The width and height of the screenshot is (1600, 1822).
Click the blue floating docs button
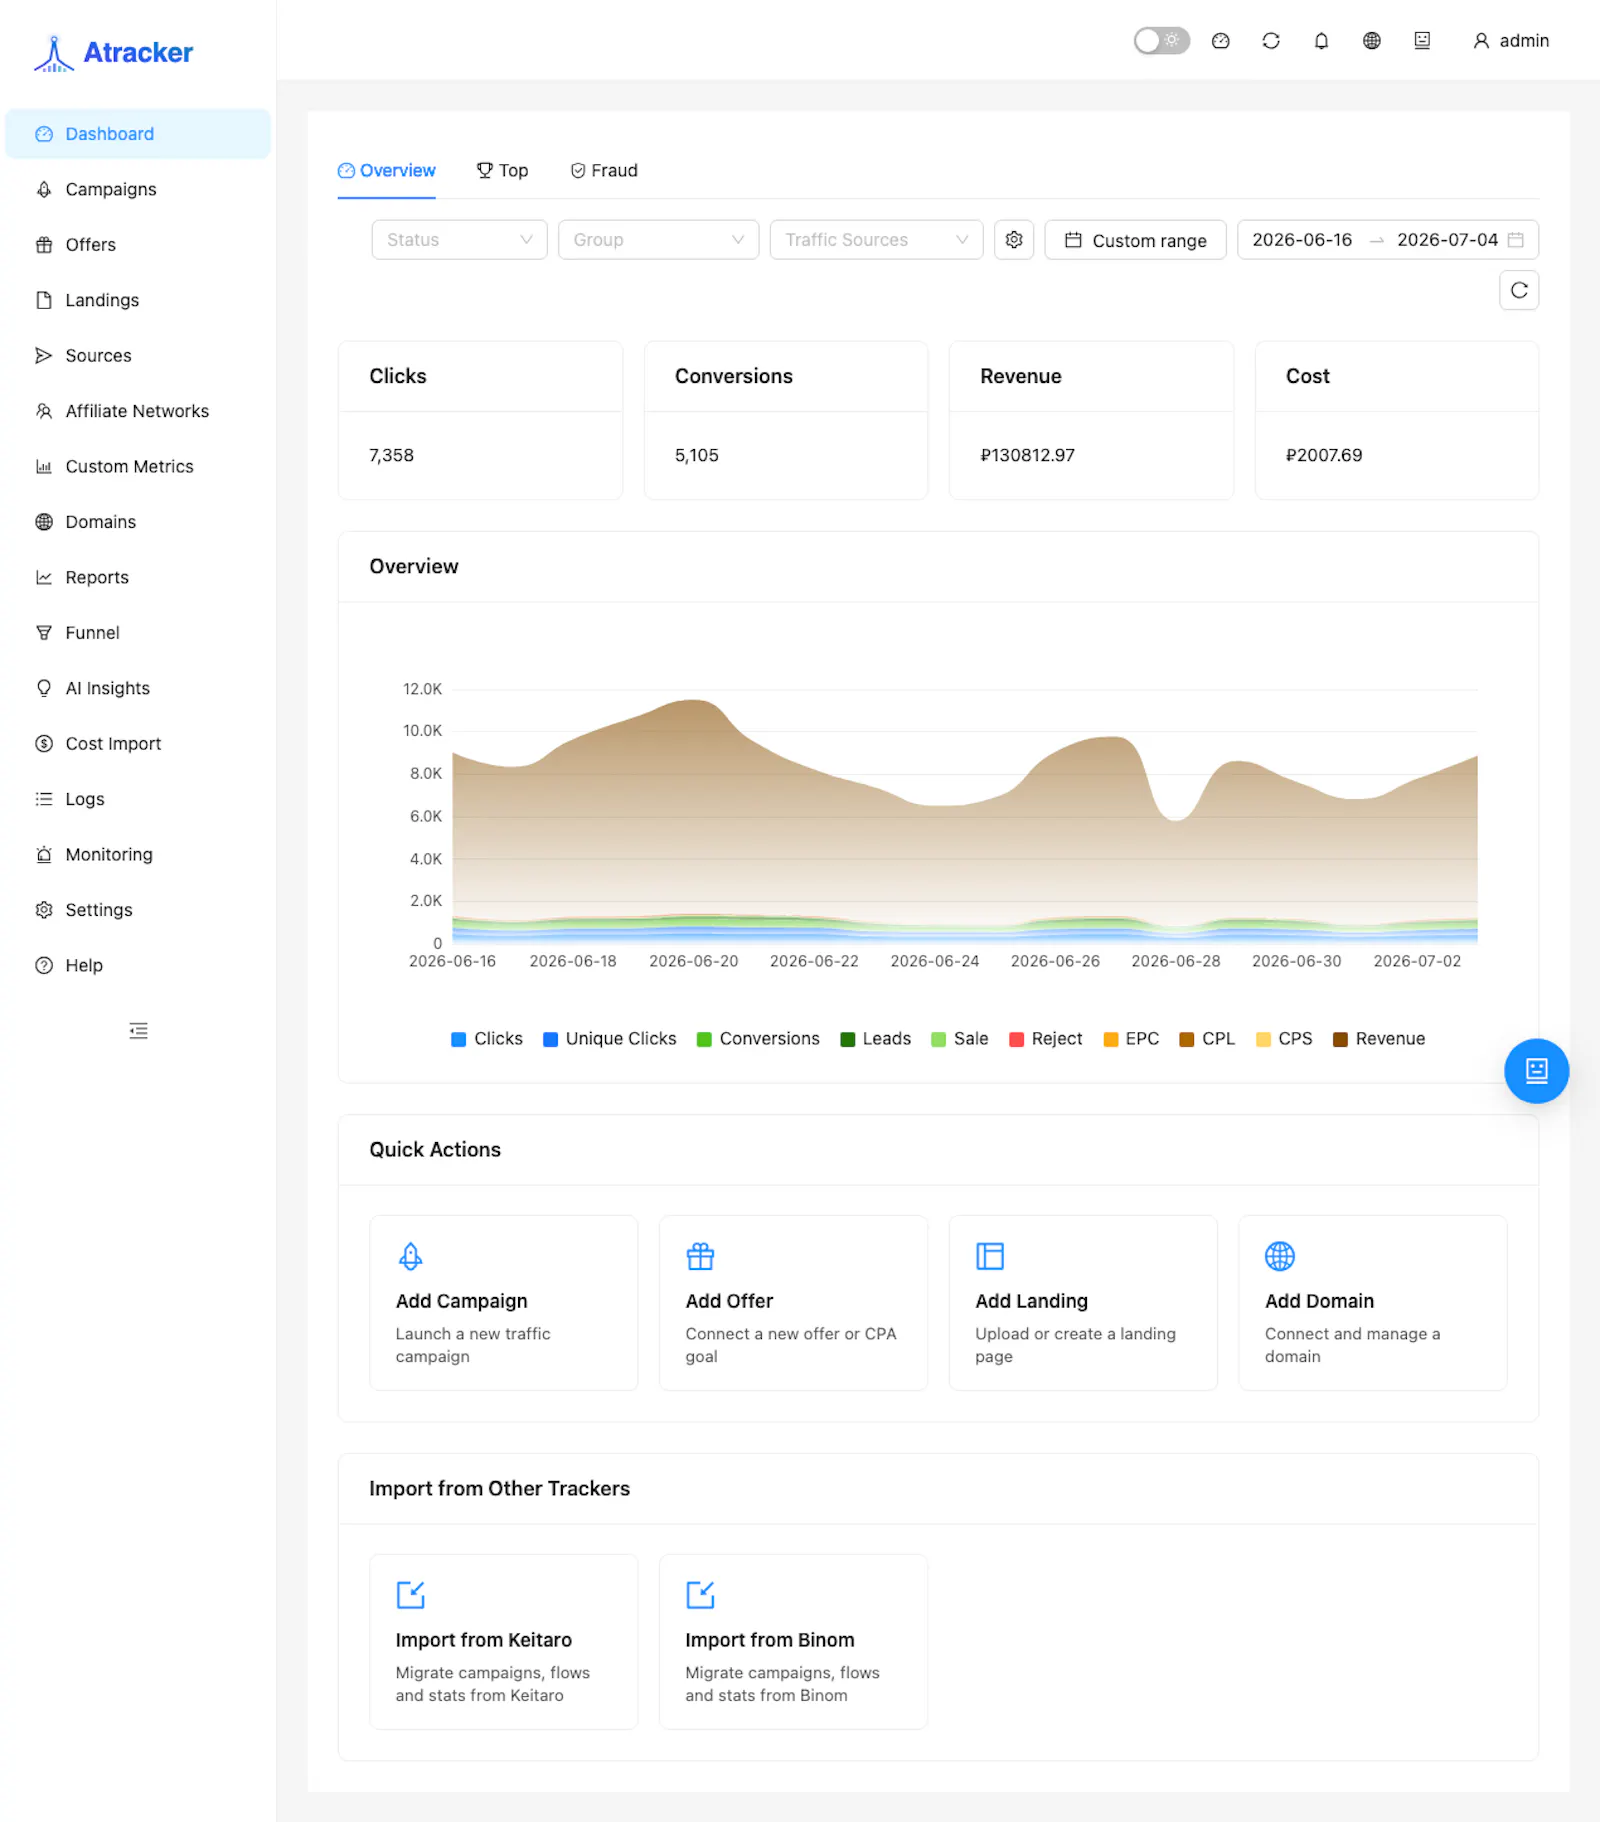coord(1536,1071)
